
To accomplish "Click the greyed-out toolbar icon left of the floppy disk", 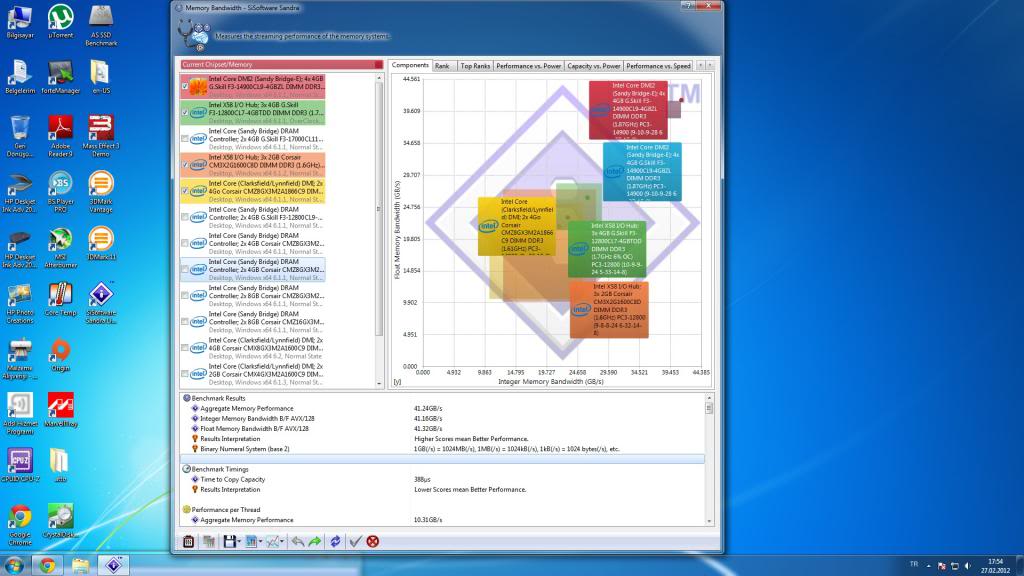I will 209,541.
